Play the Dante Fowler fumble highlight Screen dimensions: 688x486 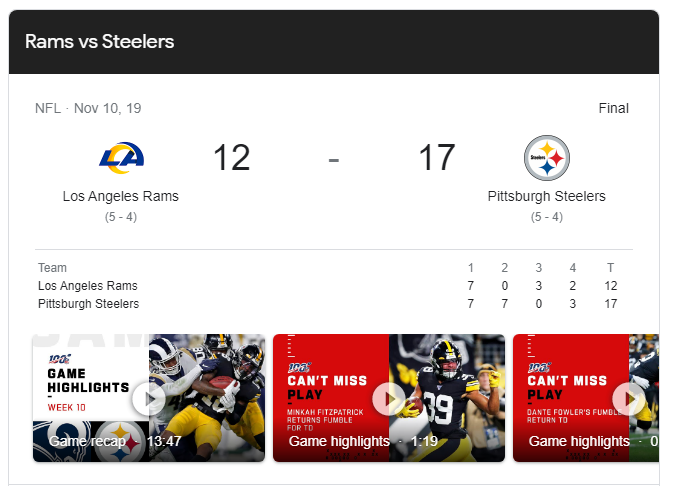tap(628, 399)
